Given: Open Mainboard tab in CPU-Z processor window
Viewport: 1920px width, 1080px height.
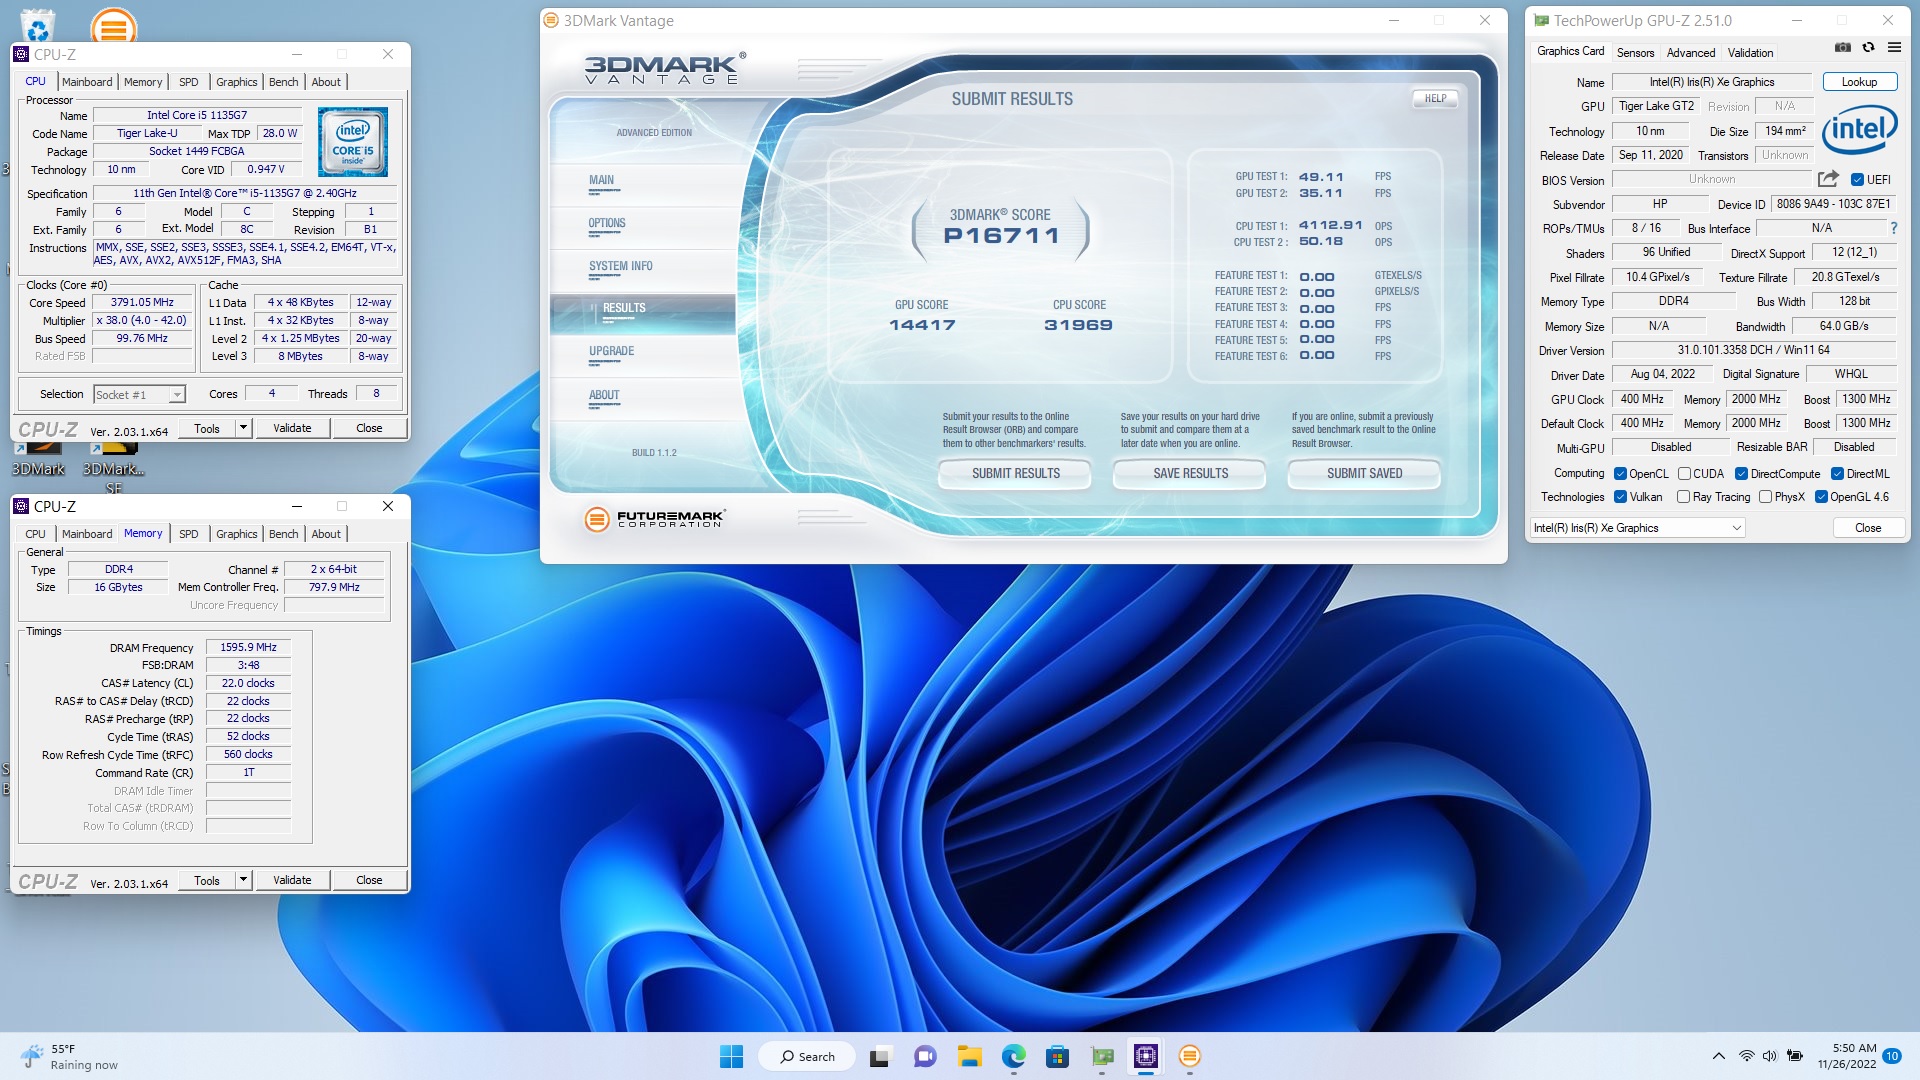Looking at the screenshot, I should (87, 82).
